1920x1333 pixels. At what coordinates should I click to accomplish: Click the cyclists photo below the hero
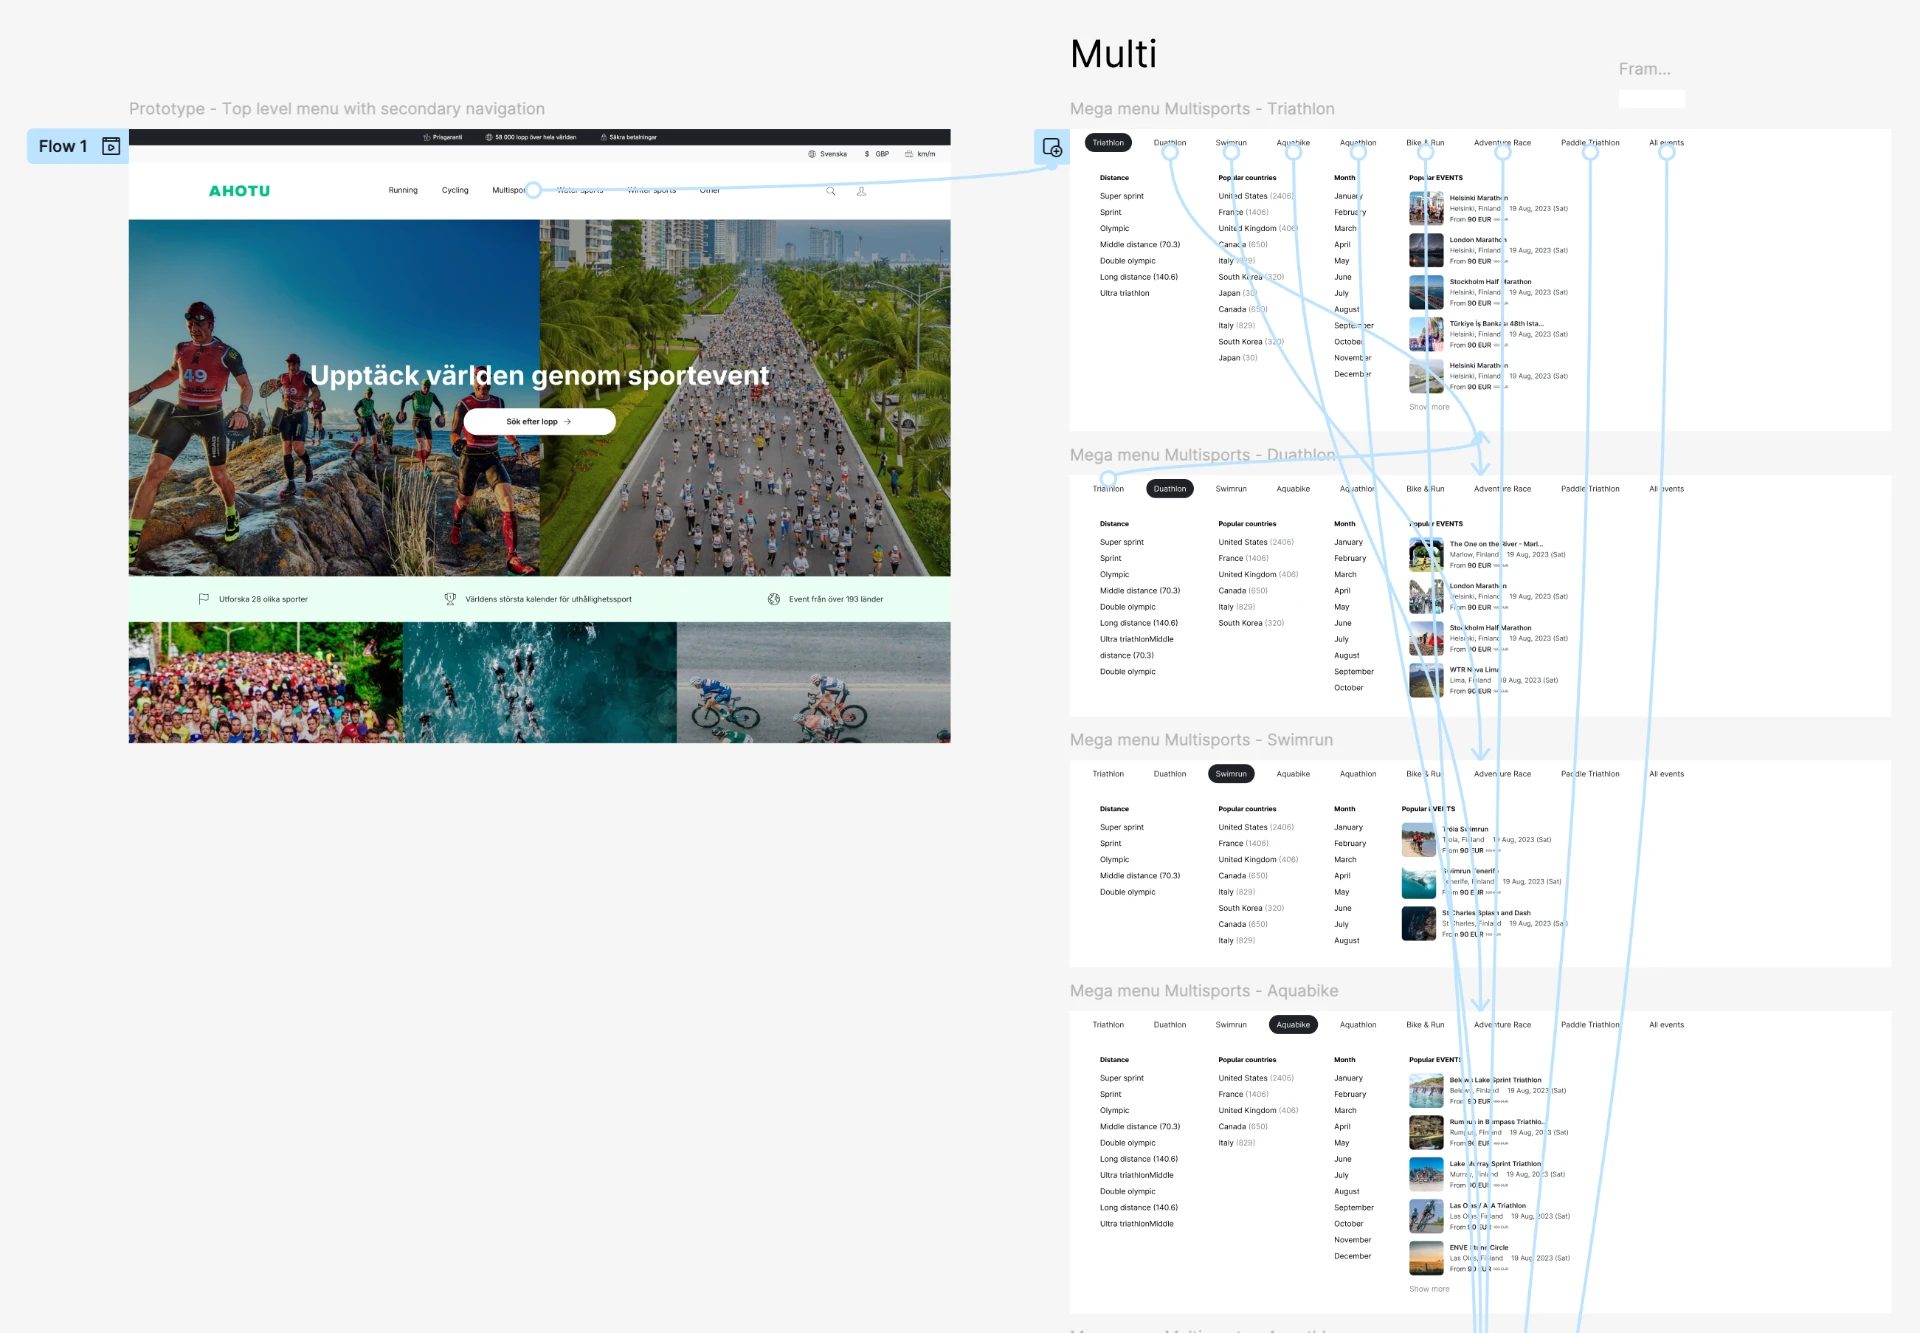(814, 683)
